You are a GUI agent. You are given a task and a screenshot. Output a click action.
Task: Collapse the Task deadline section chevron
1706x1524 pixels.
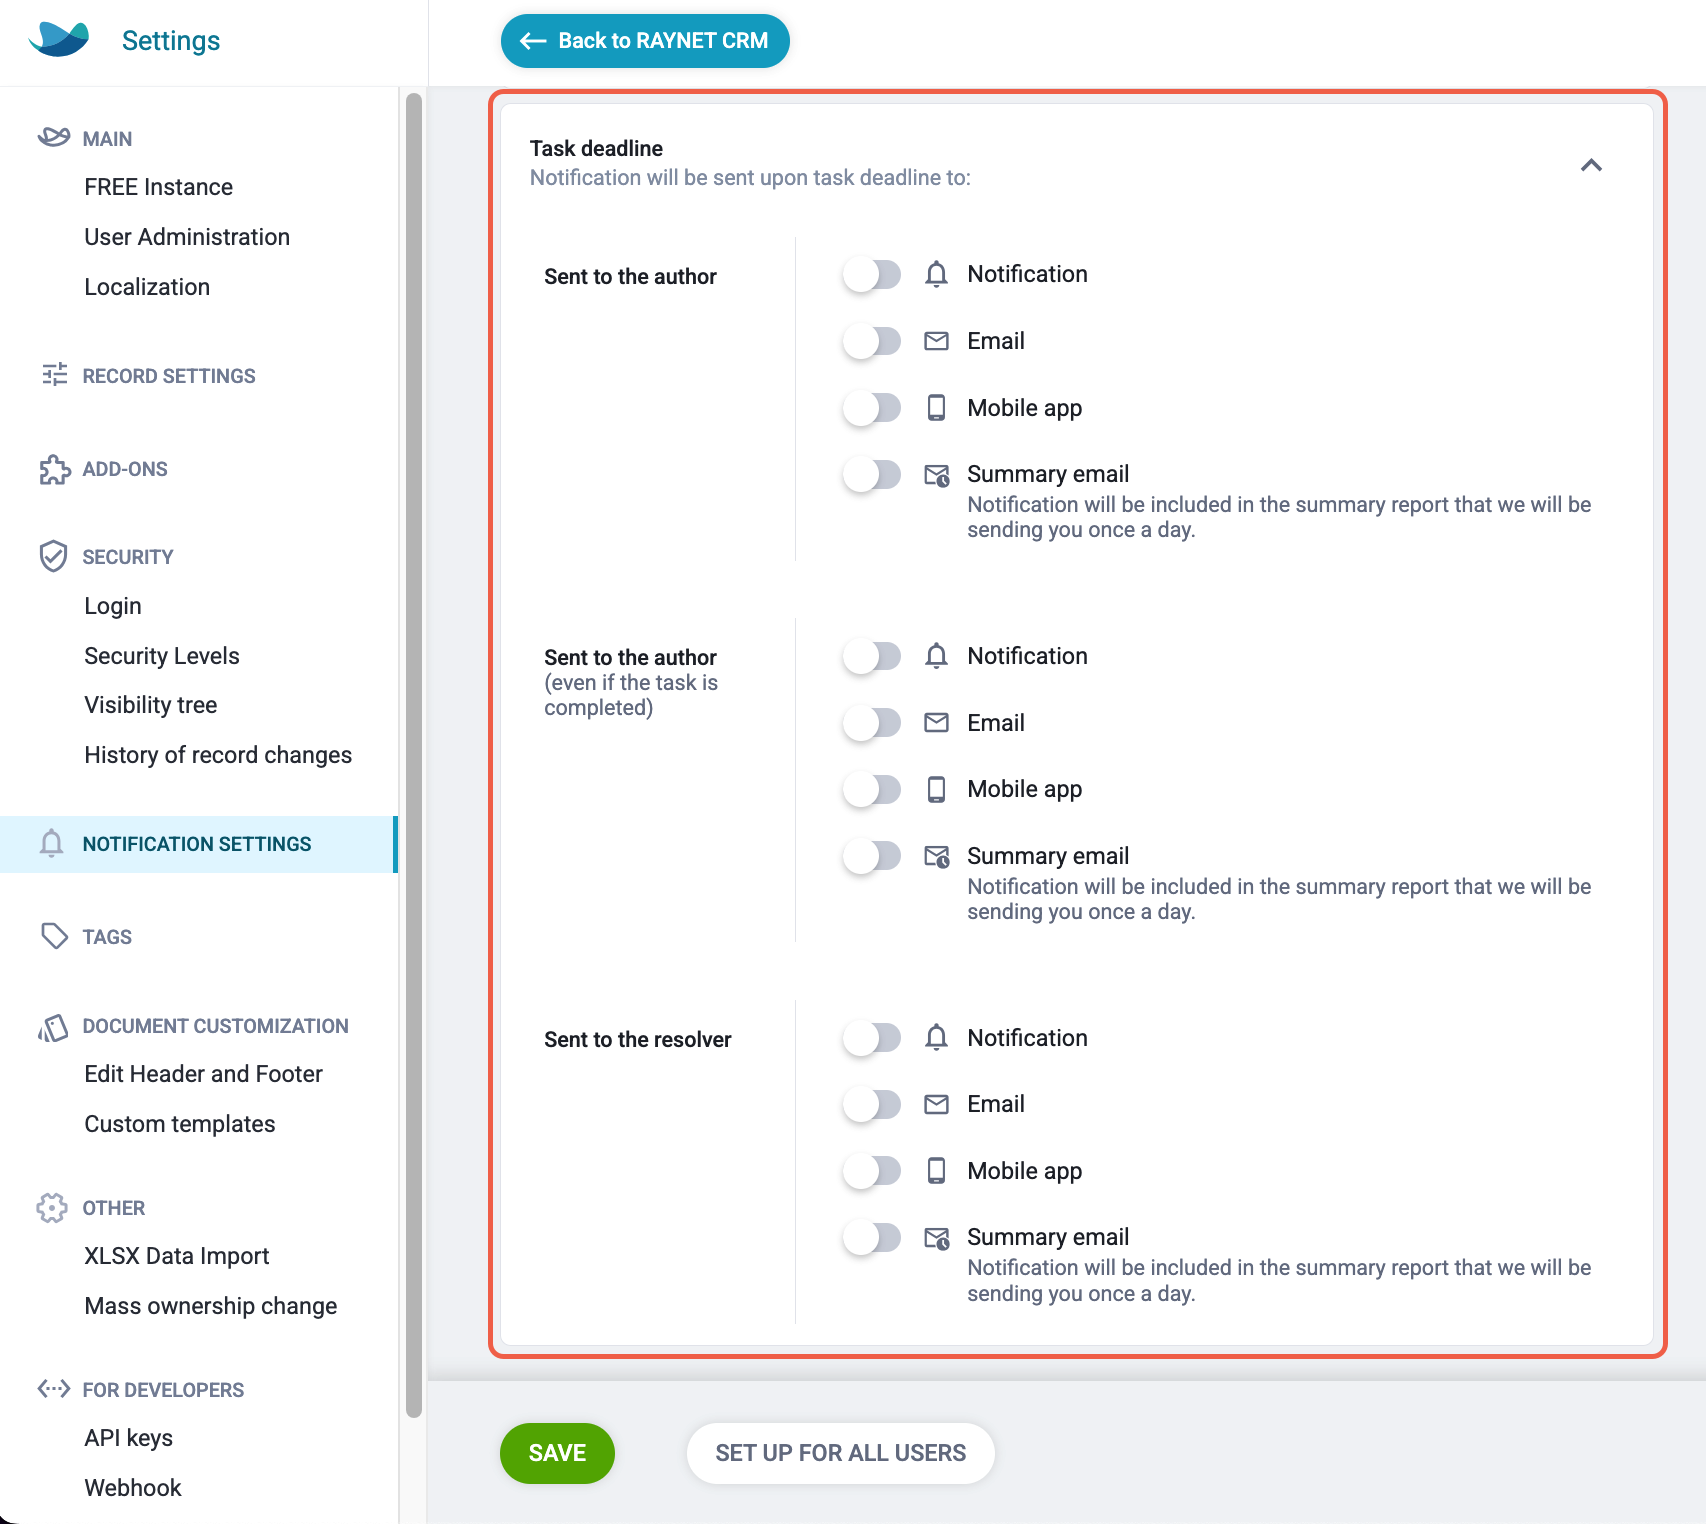coord(1591,165)
